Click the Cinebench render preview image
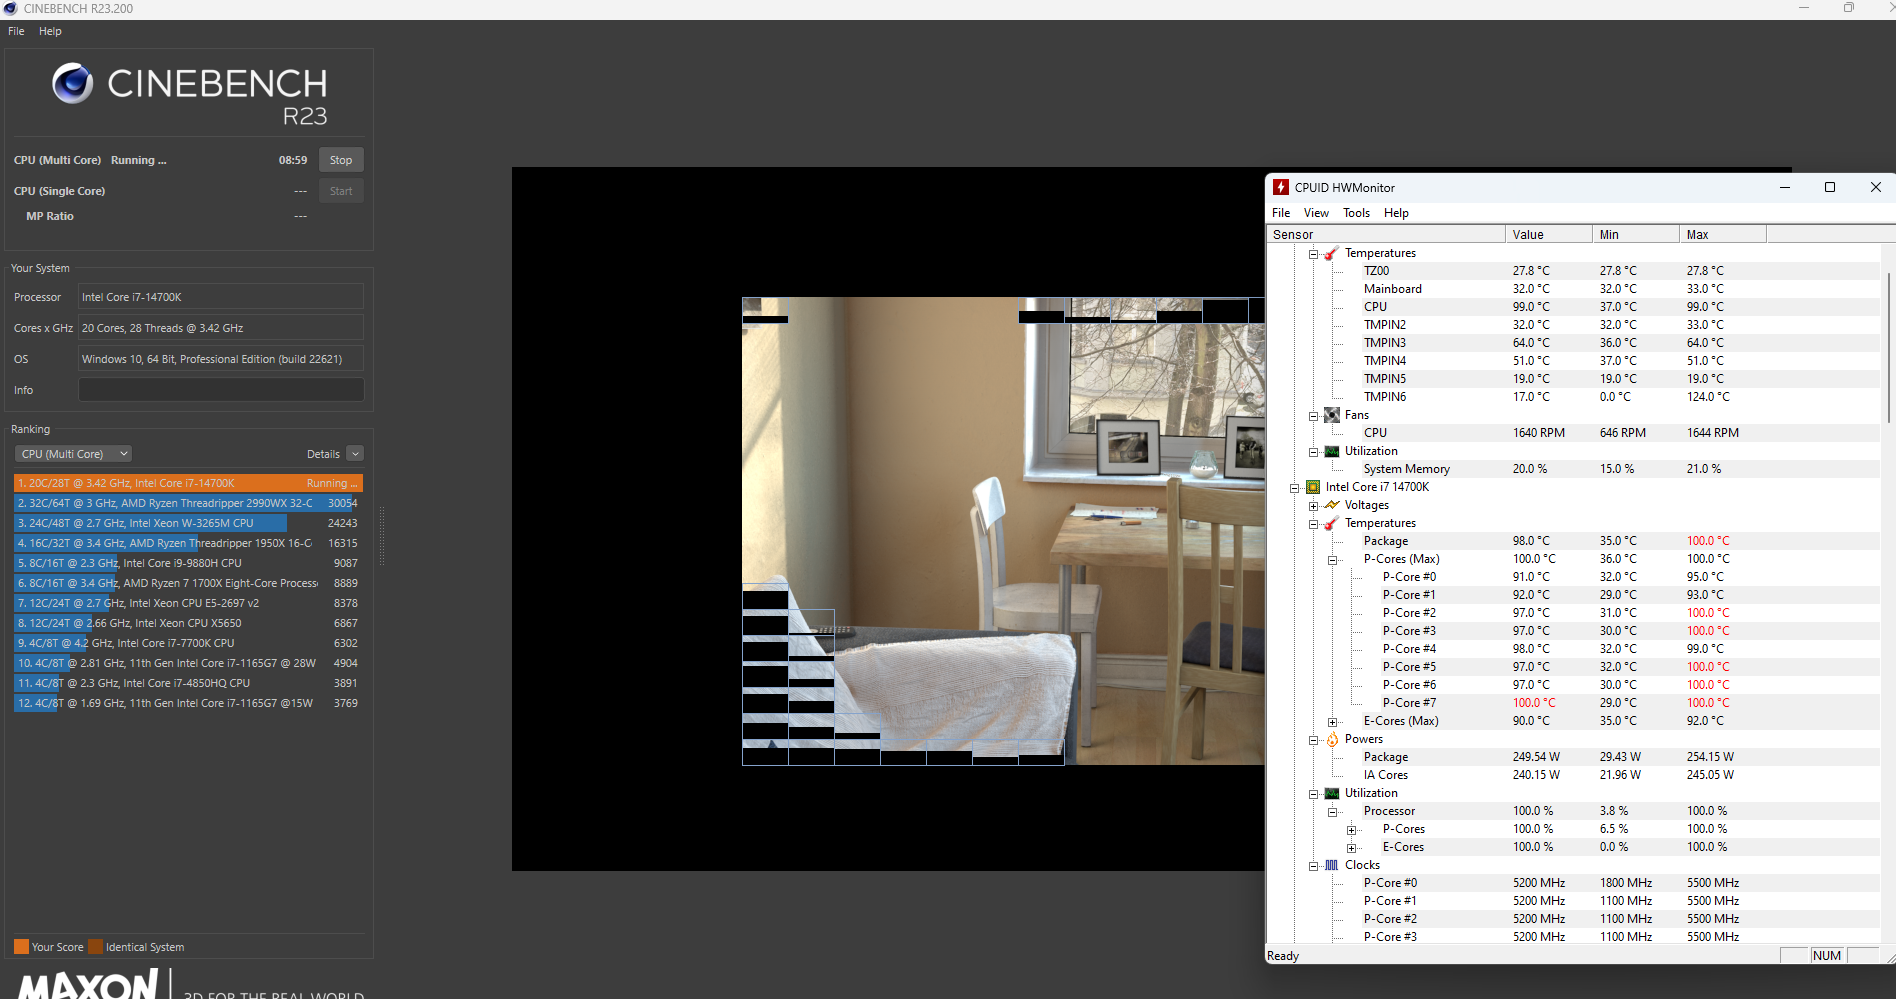 point(1003,531)
